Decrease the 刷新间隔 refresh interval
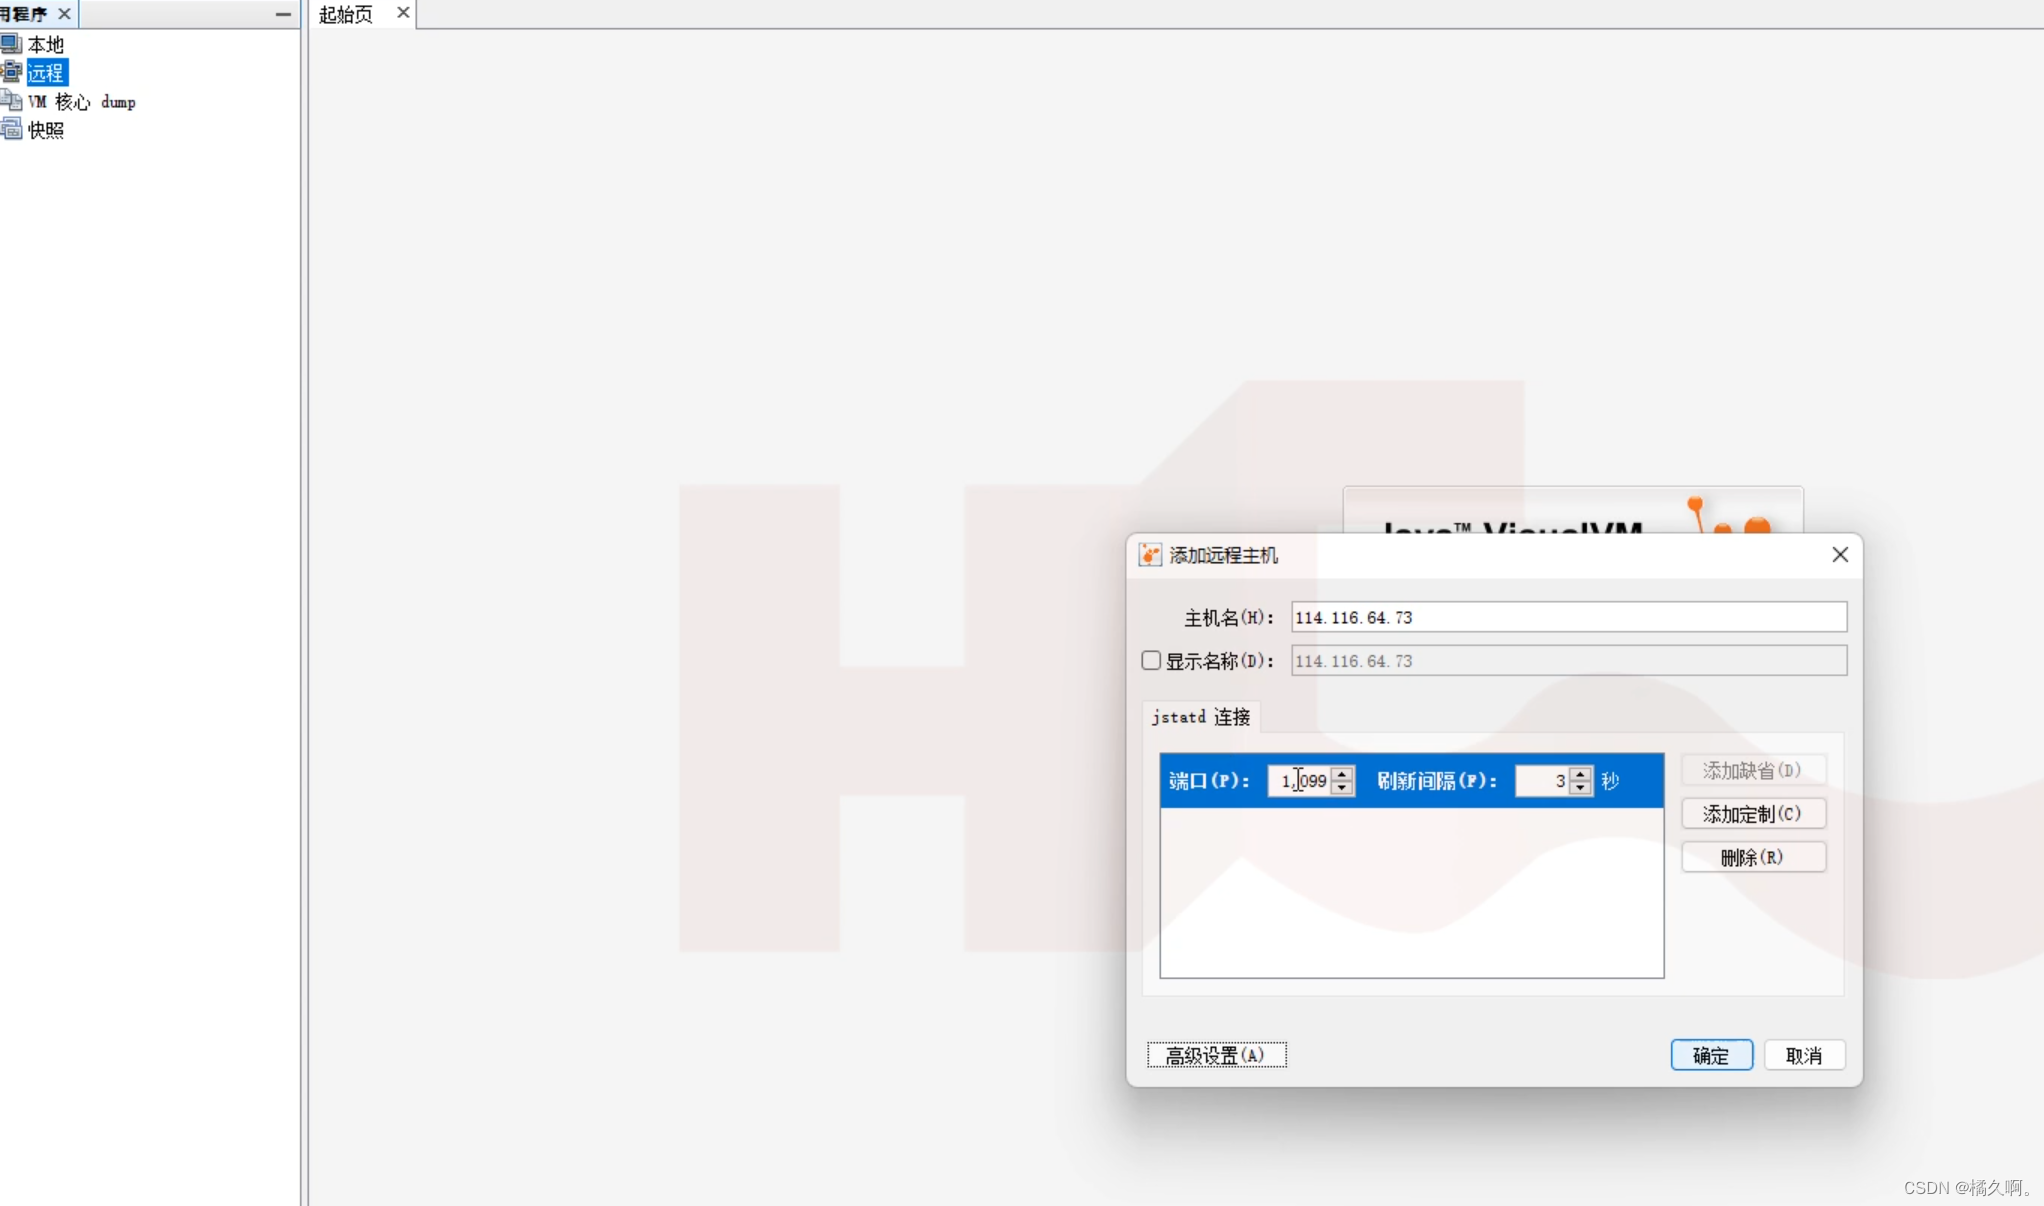This screenshot has height=1206, width=2044. [1581, 789]
